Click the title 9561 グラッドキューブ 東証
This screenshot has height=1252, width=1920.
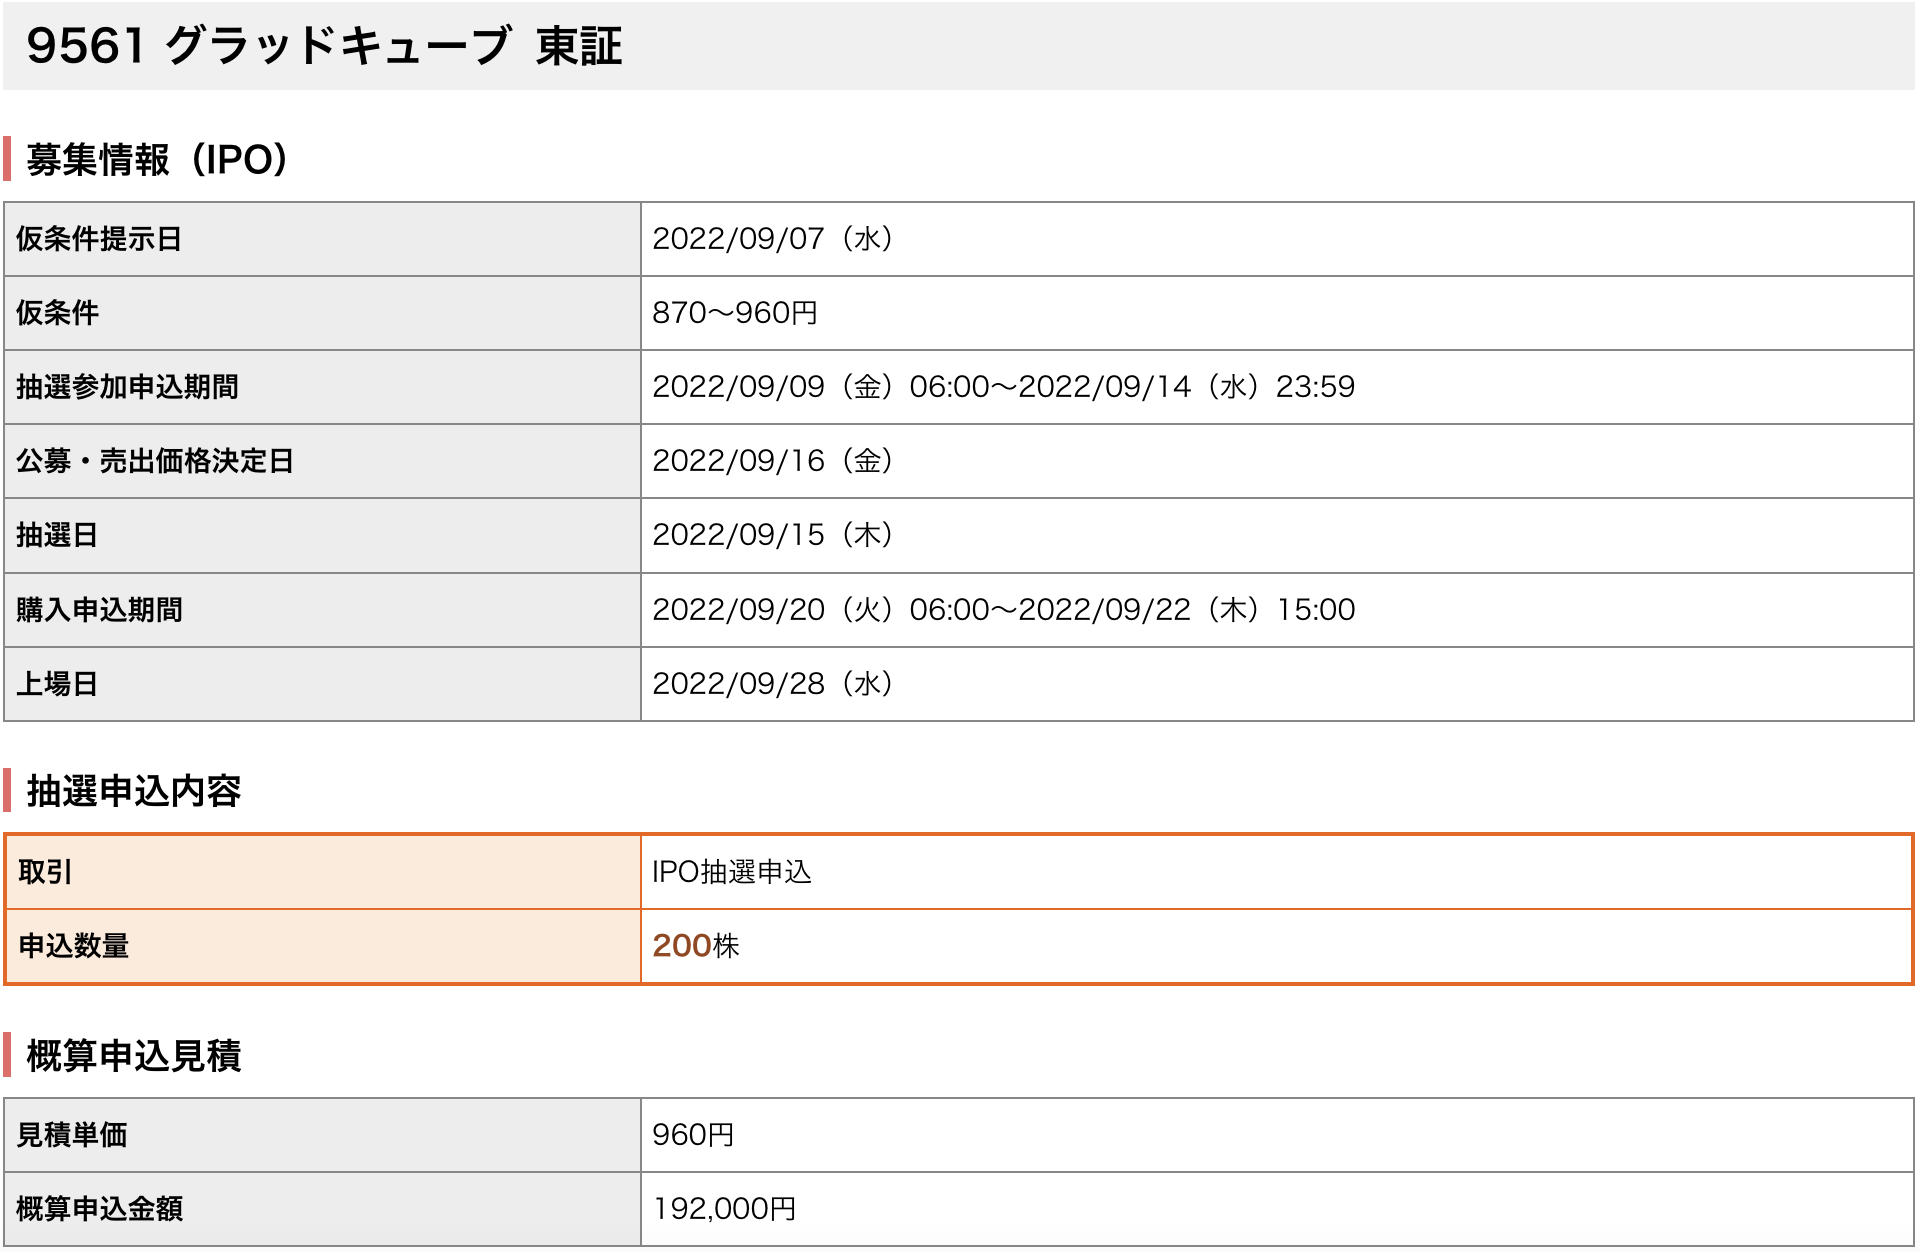[x=324, y=46]
